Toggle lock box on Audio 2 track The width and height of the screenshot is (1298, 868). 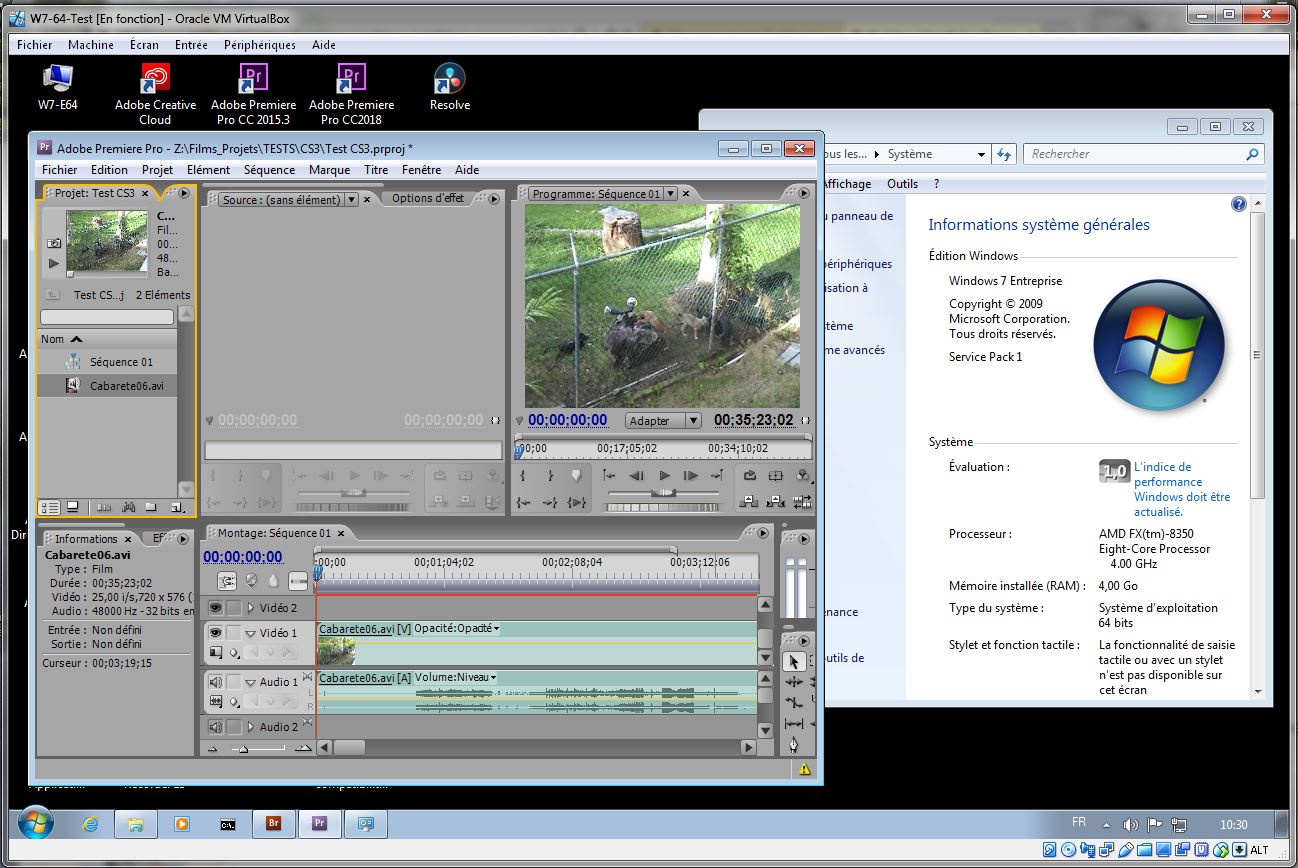[233, 727]
